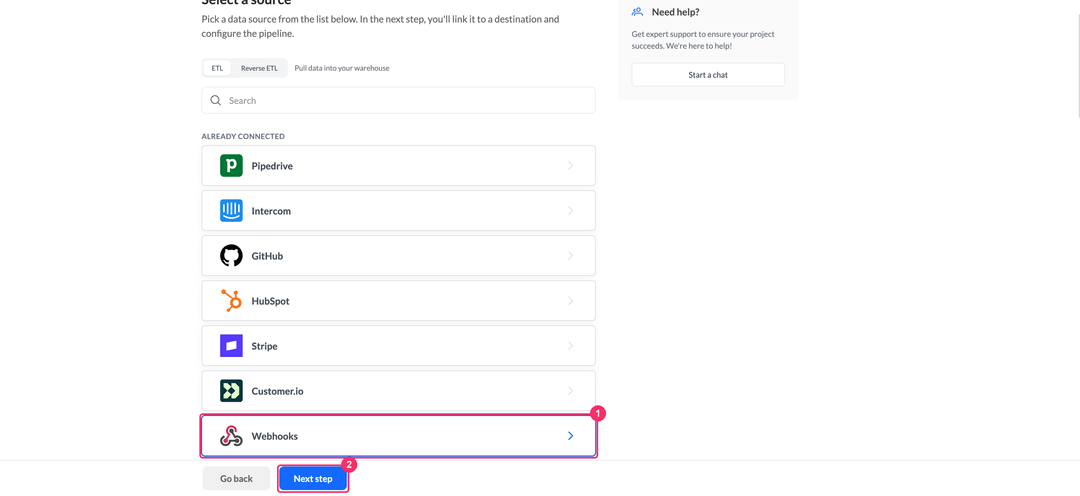
Task: Select the Customer.io source label
Action: [278, 391]
